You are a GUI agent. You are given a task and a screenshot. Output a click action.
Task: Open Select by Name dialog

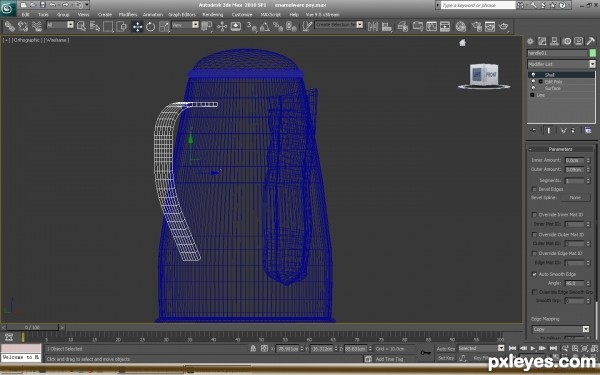[95, 26]
